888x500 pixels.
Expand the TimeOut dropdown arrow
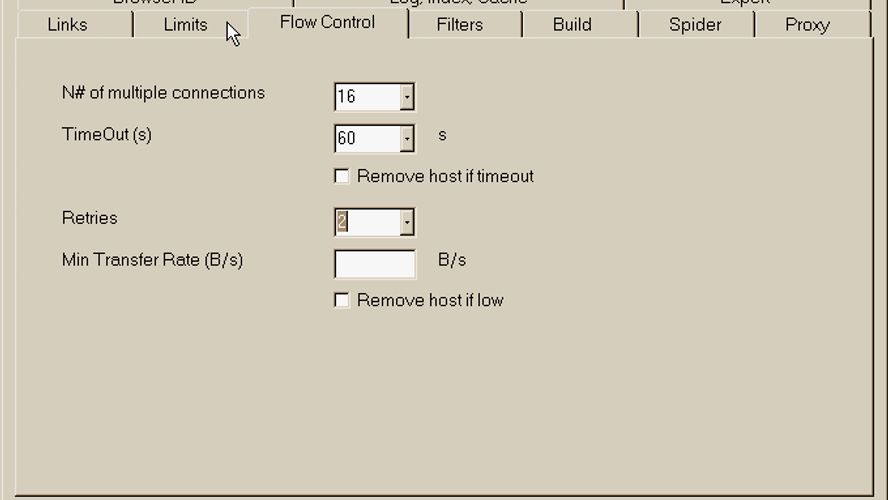[x=407, y=139]
